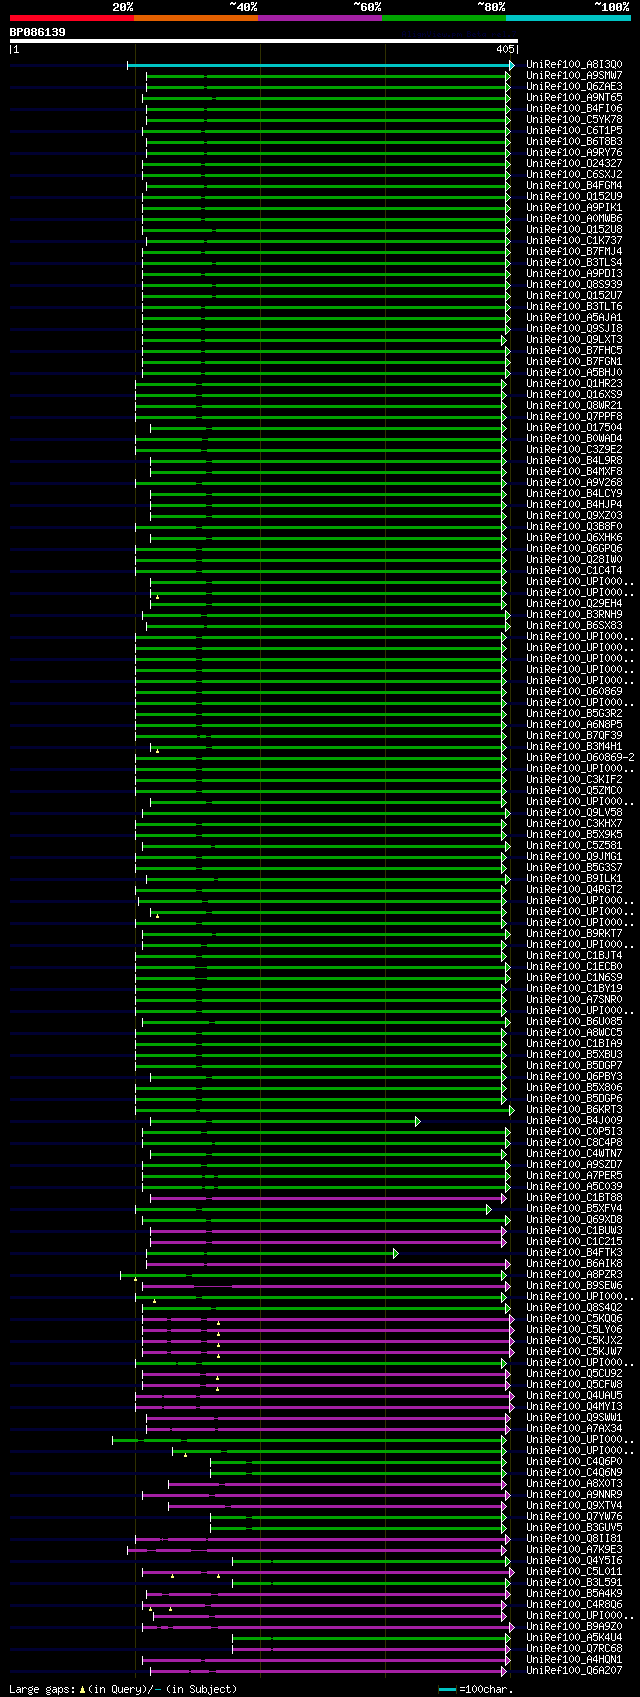Click the hit UniRef100_Q4UAU5
Image resolution: width=640 pixels, height=1697 pixels.
click(574, 1396)
